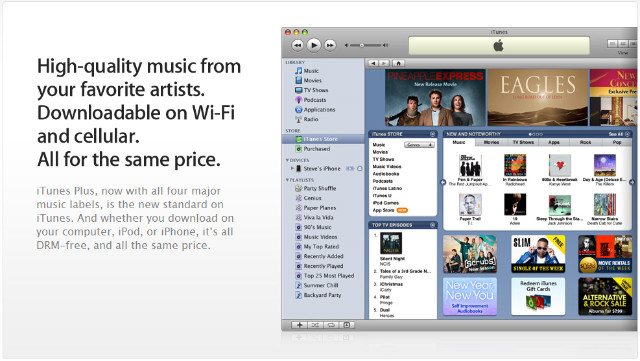
Task: Open the Scrubs new season tile
Action: (x=470, y=254)
